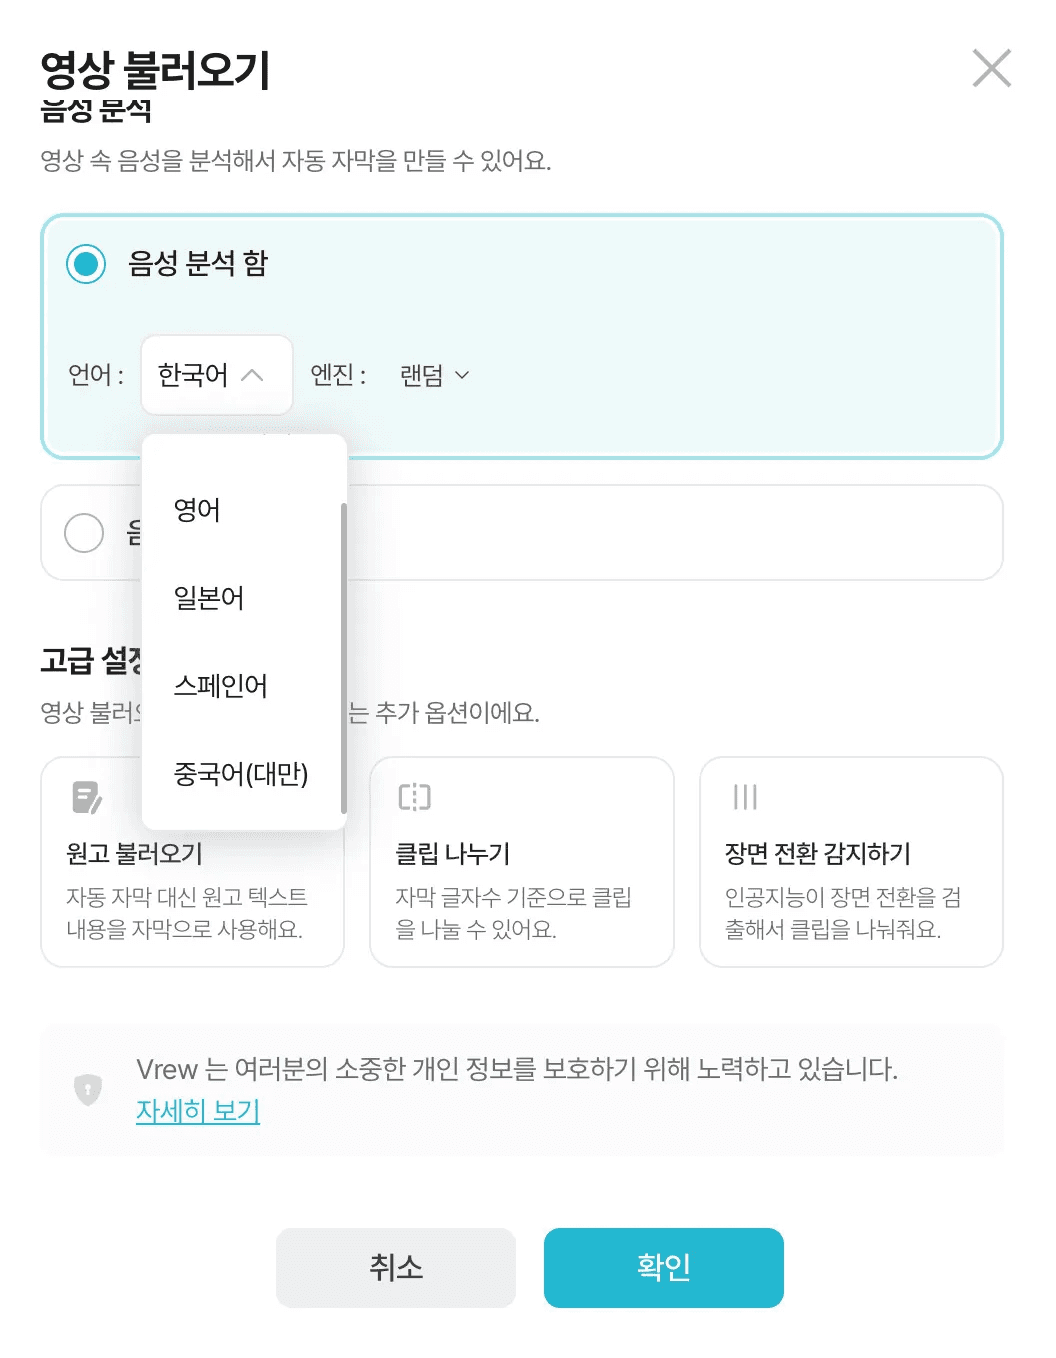1056x1358 pixels.
Task: Click the clip brackets icon on 클립 나누기 card
Action: pos(414,797)
